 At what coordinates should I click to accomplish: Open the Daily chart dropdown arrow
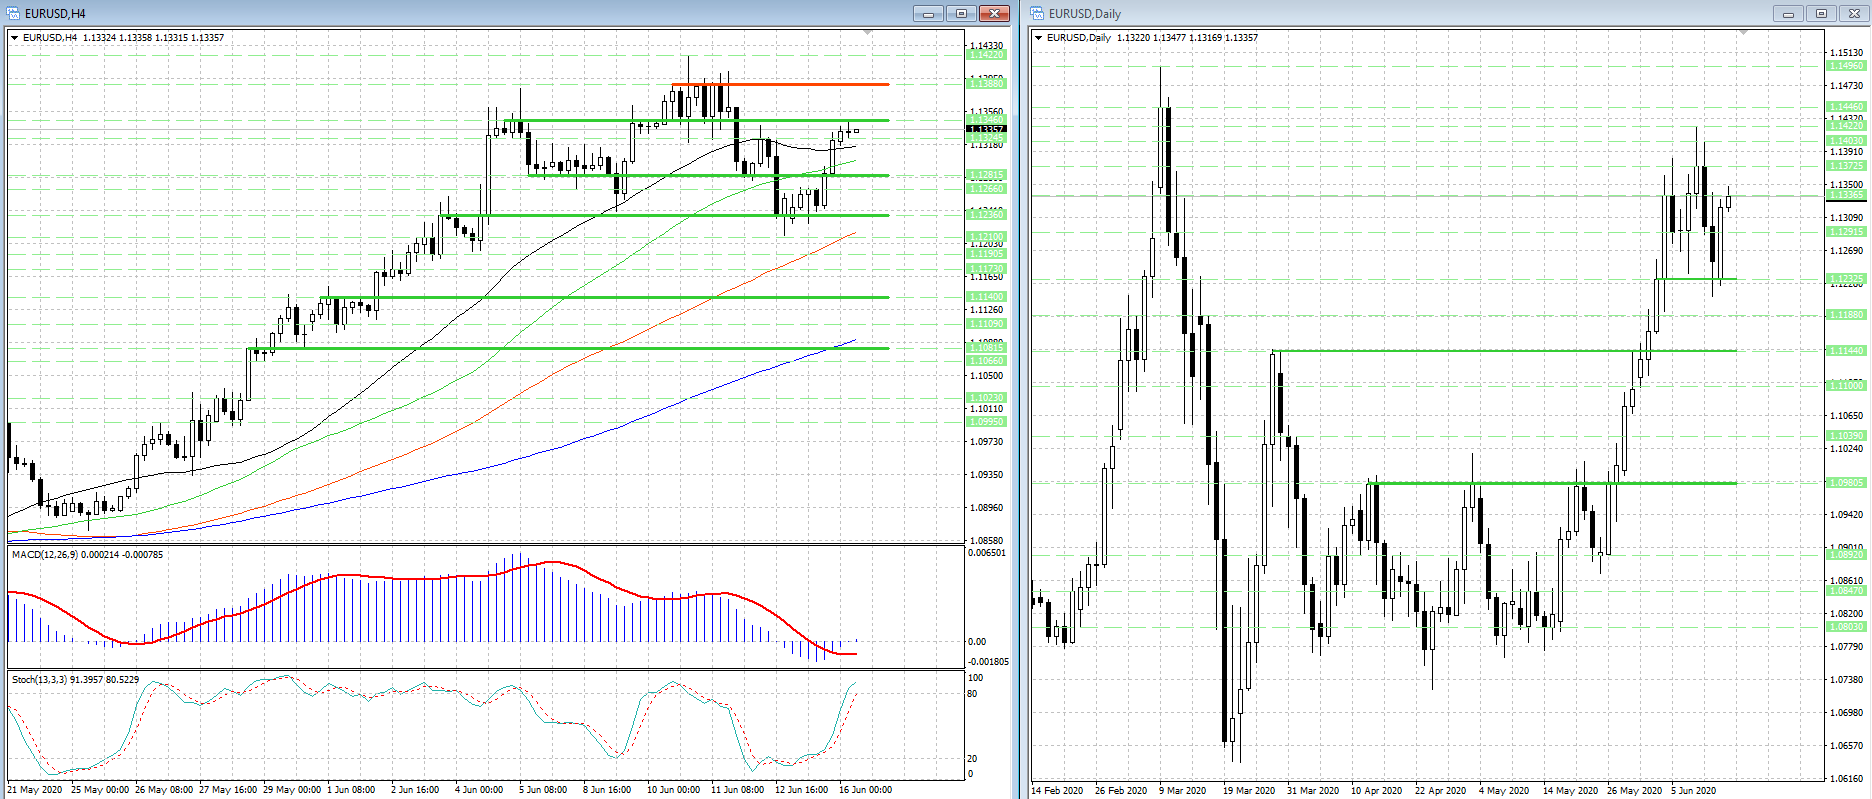tap(1039, 38)
